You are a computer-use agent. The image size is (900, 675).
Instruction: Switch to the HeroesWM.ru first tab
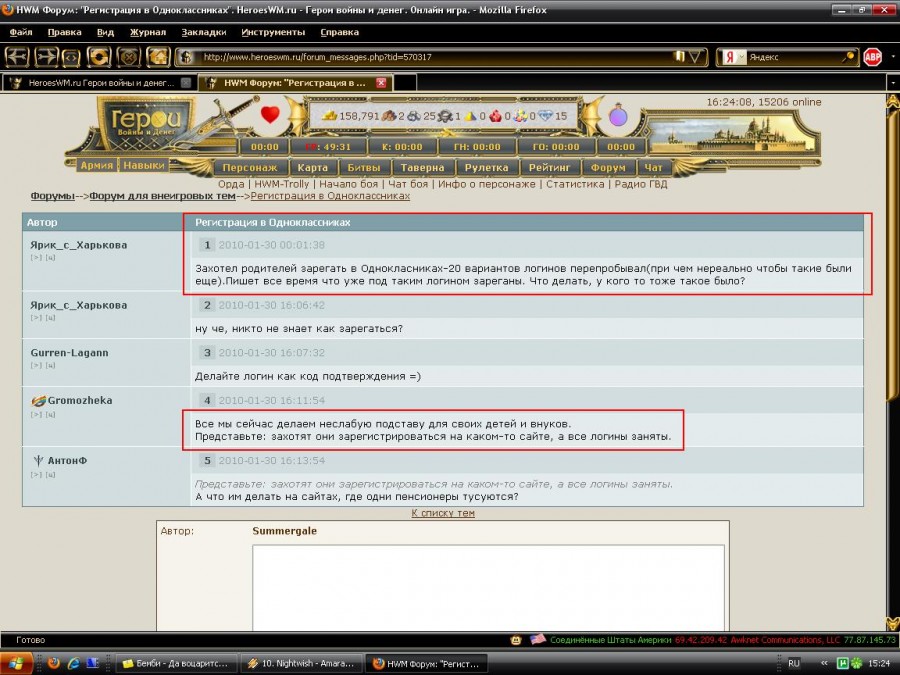click(x=90, y=83)
